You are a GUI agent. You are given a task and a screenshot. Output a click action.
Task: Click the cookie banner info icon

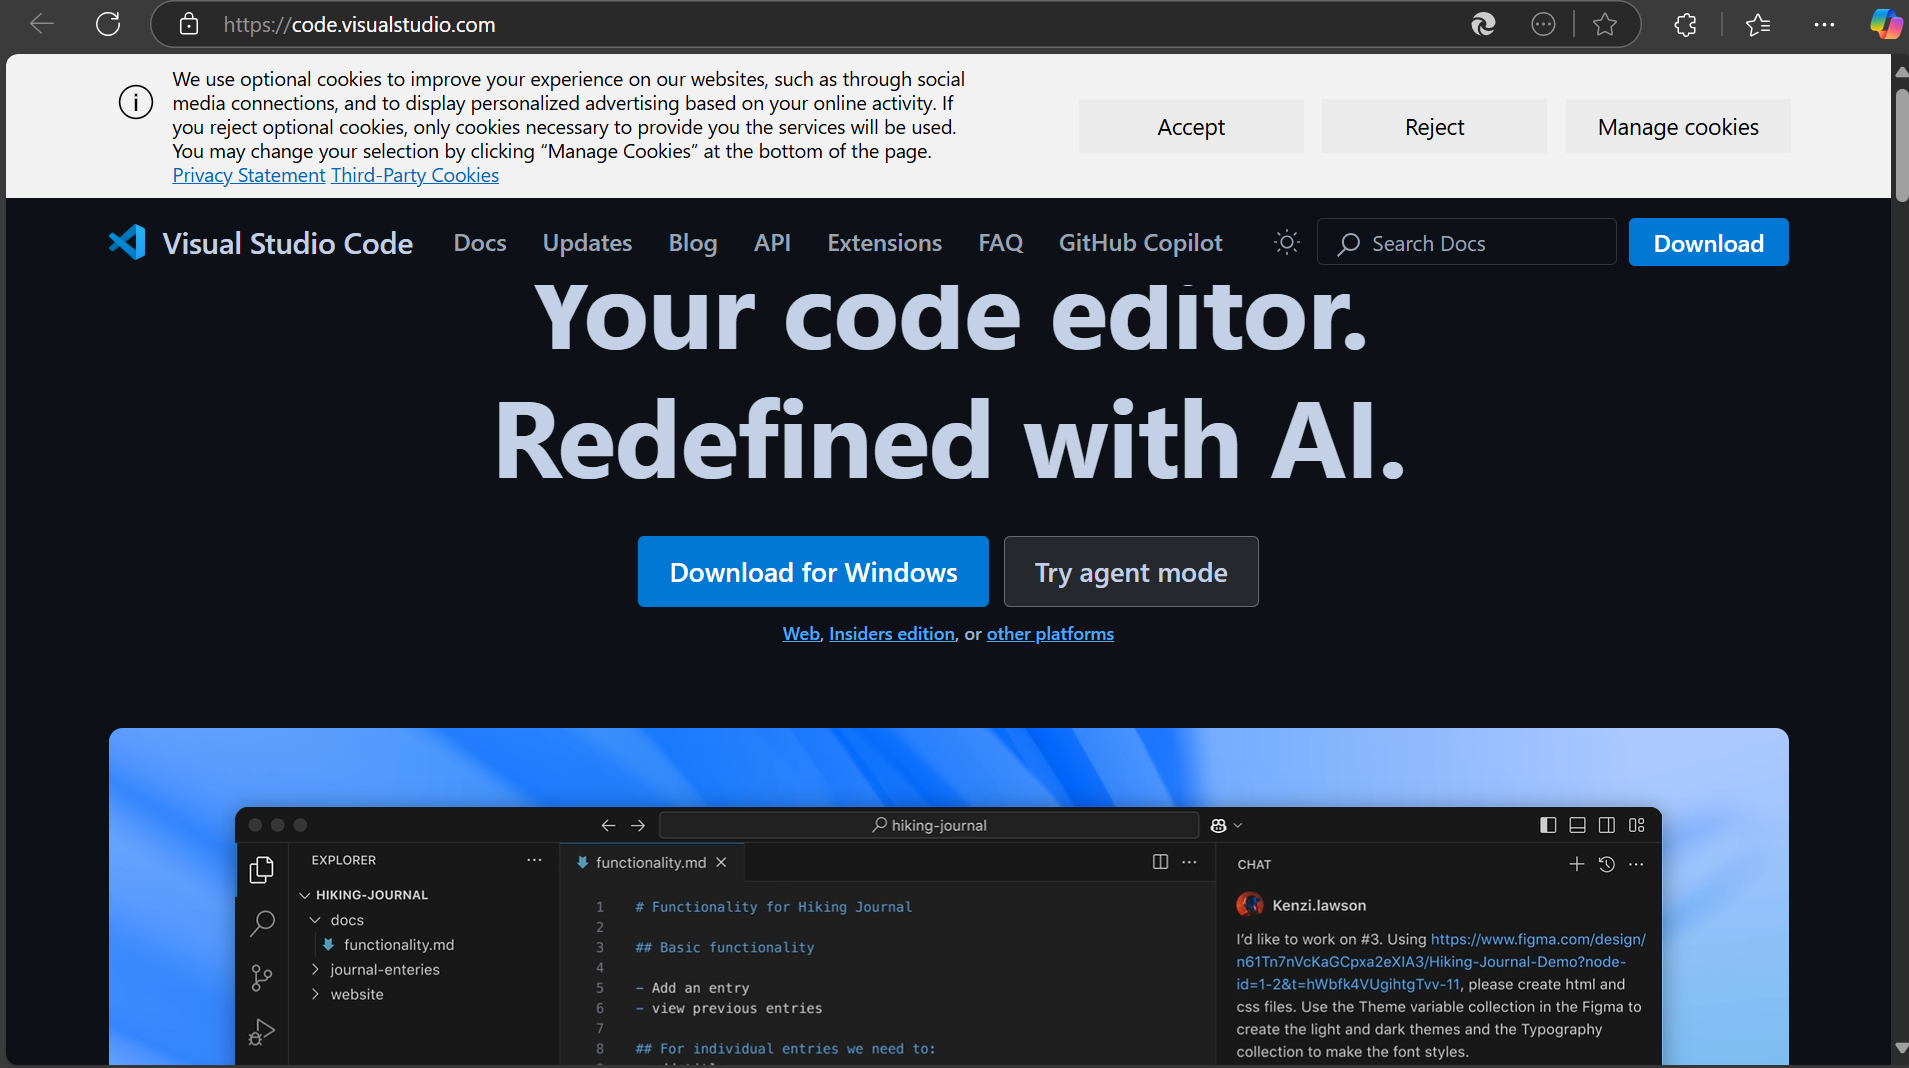point(136,102)
